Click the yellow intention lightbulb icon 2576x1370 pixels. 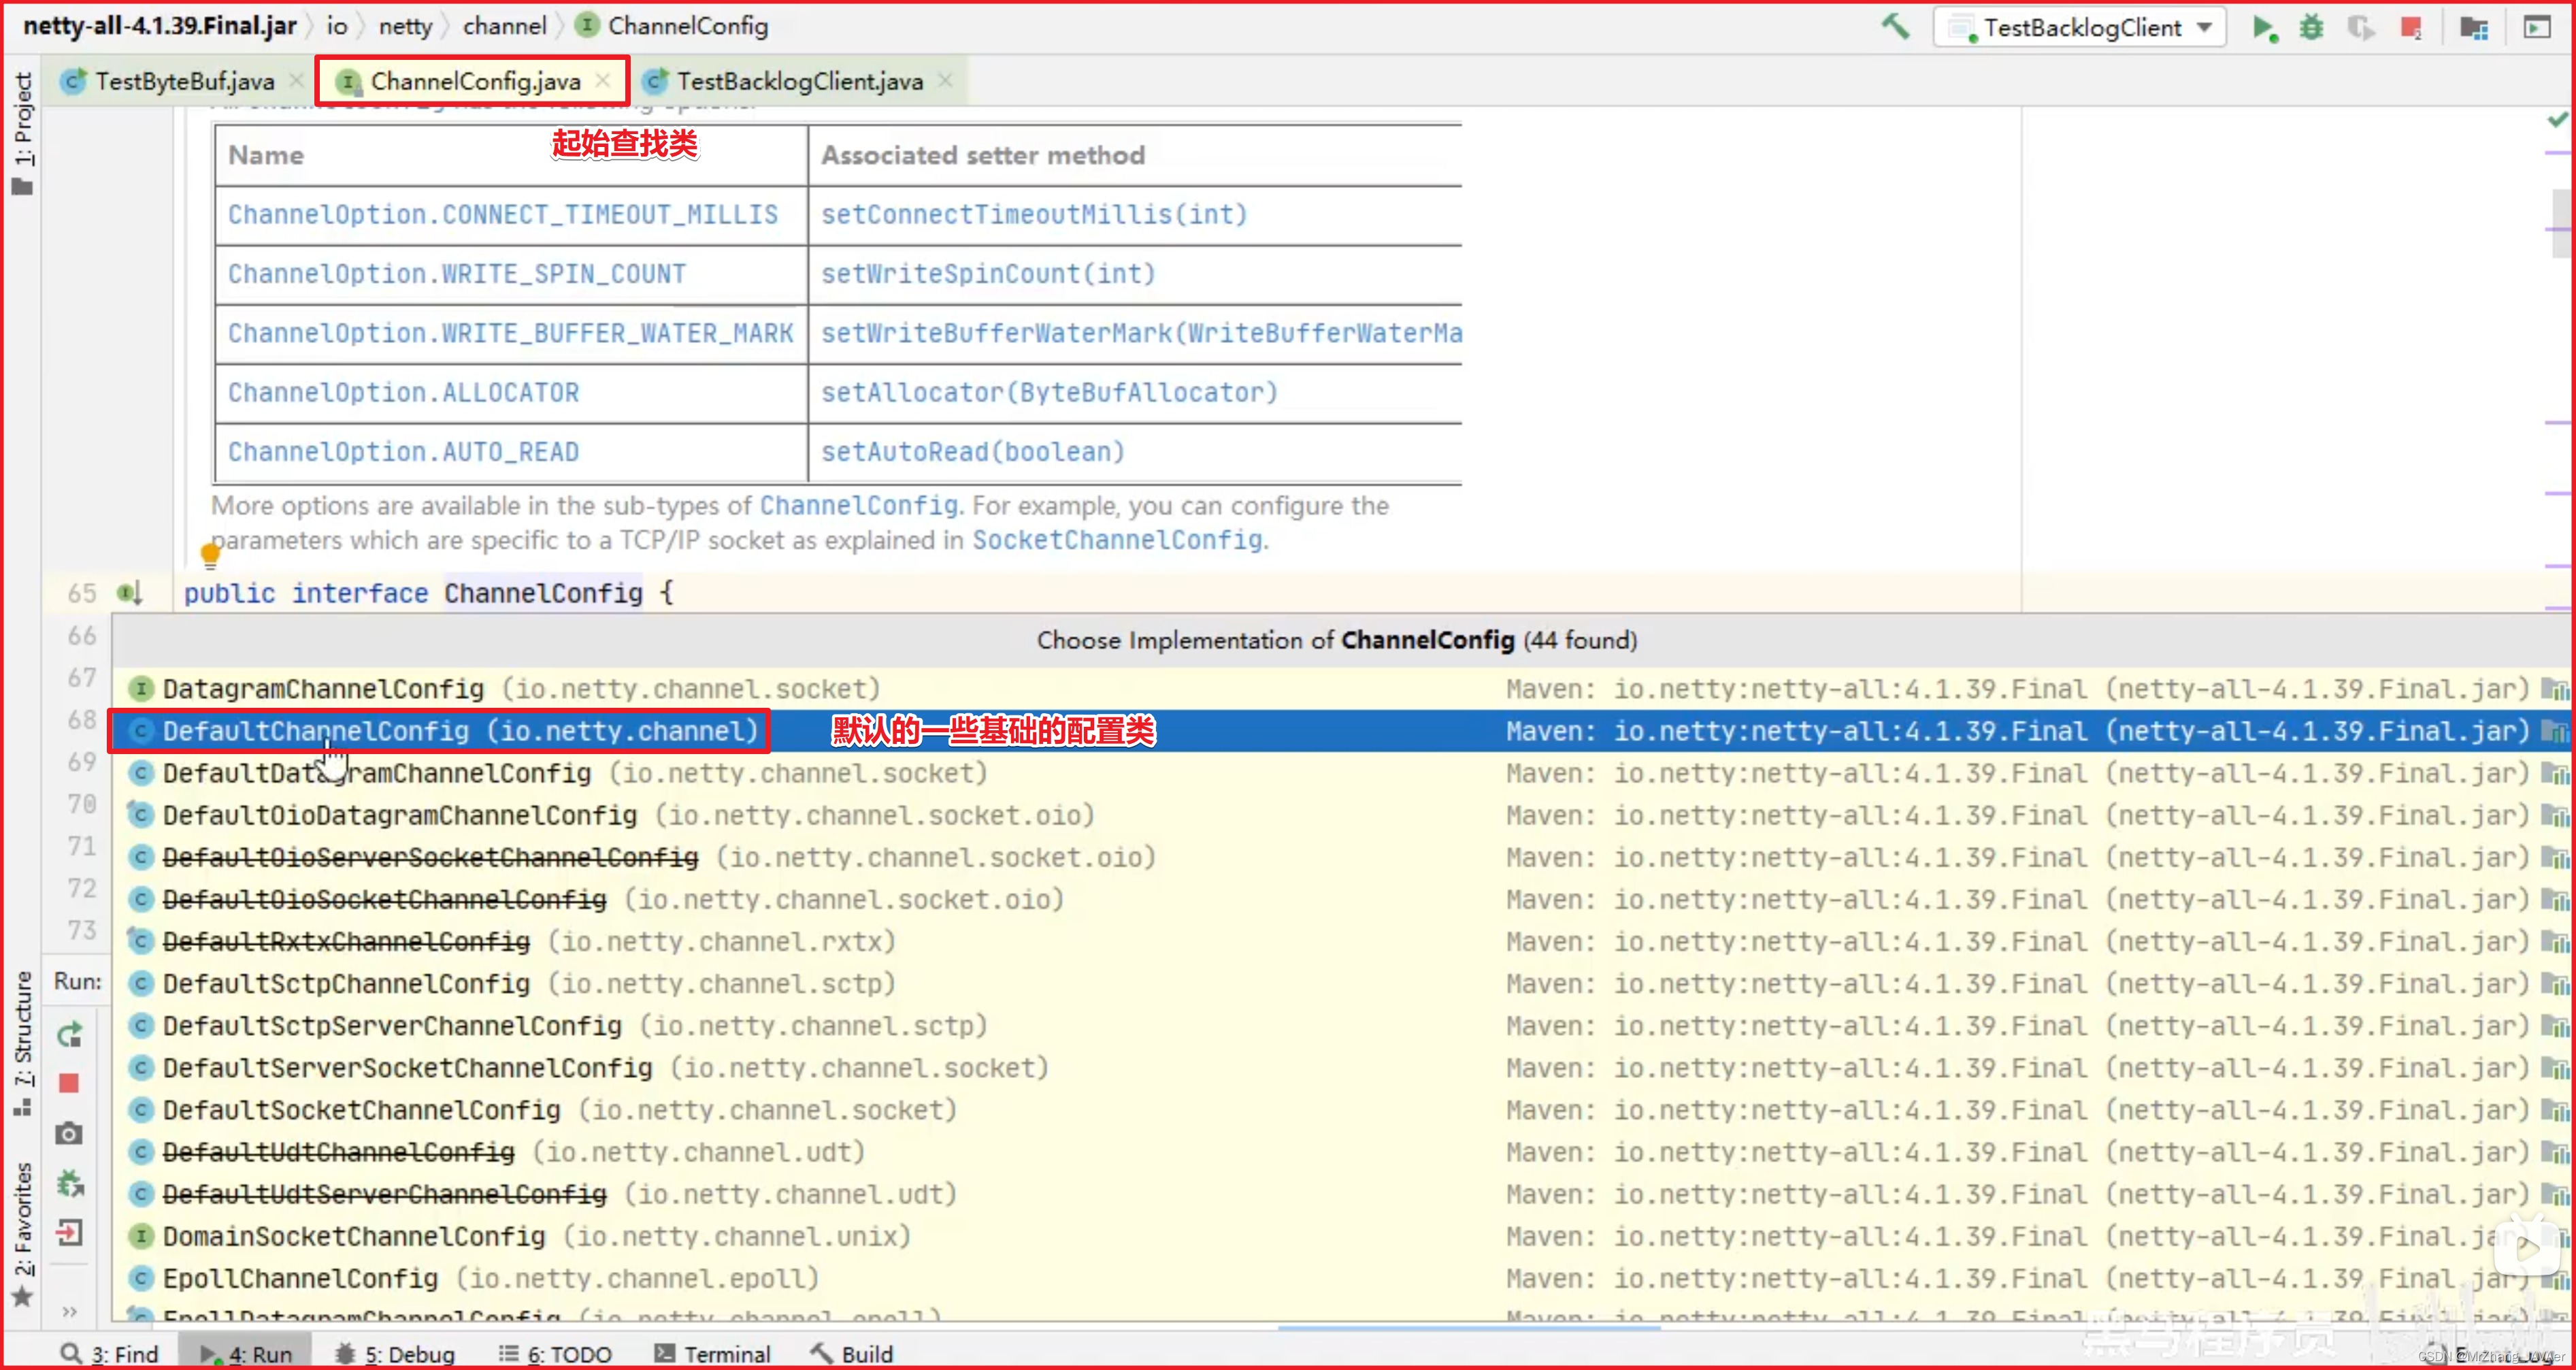(210, 553)
